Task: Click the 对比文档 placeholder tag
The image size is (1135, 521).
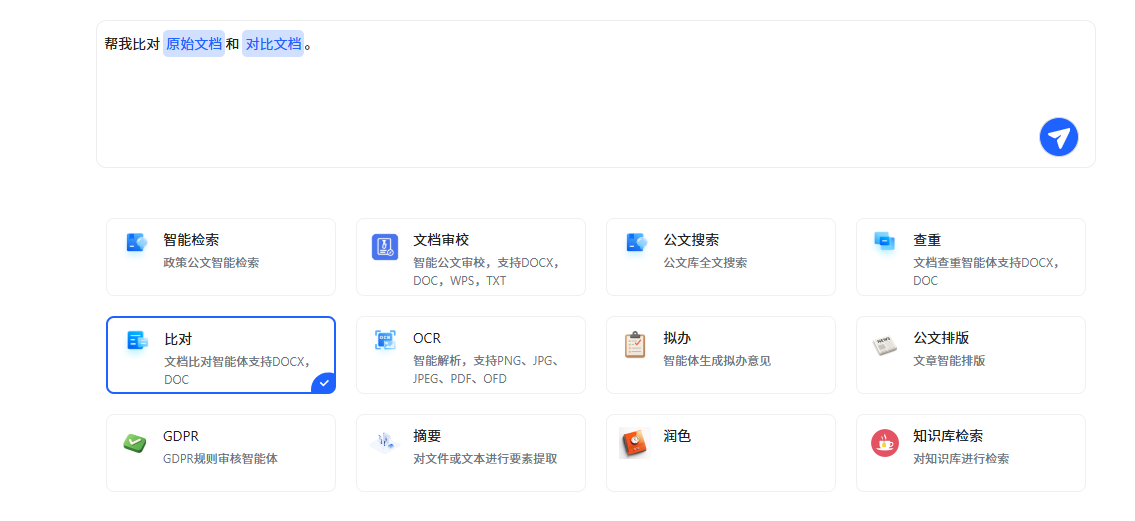Action: (x=273, y=44)
